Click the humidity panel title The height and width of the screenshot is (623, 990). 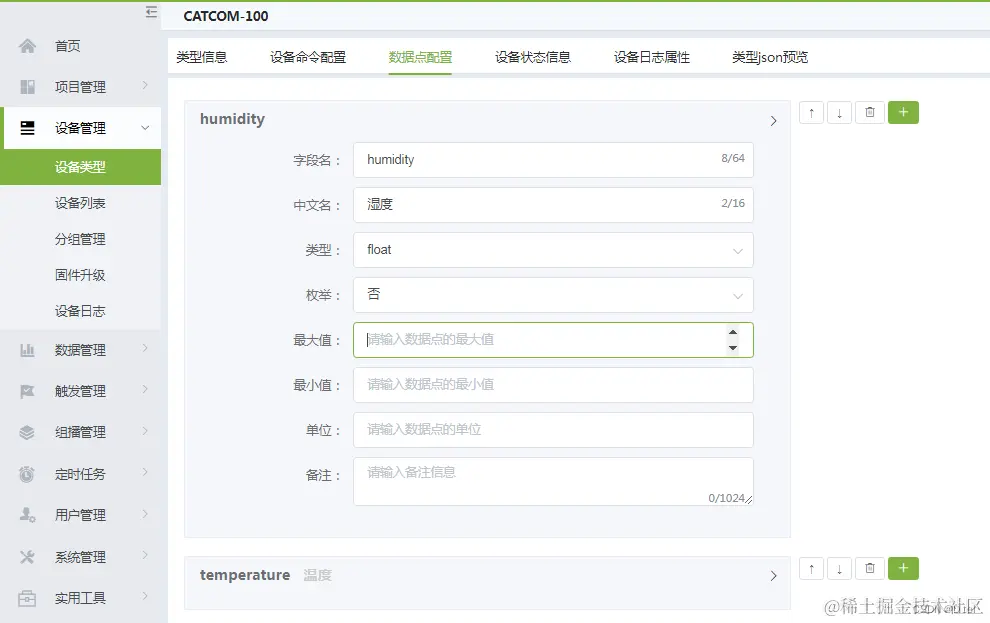tap(232, 119)
